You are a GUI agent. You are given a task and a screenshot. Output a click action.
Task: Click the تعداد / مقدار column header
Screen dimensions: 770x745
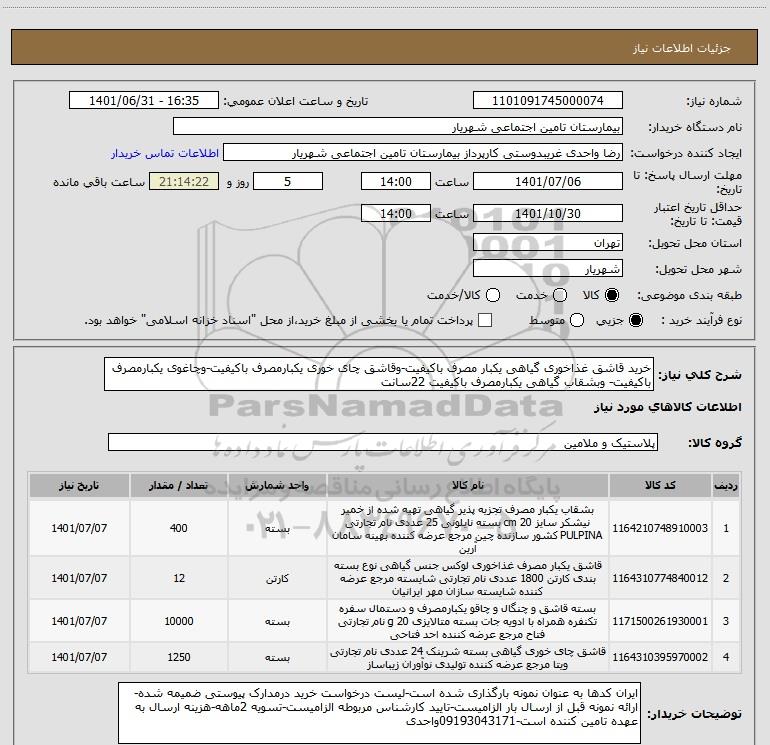click(179, 486)
